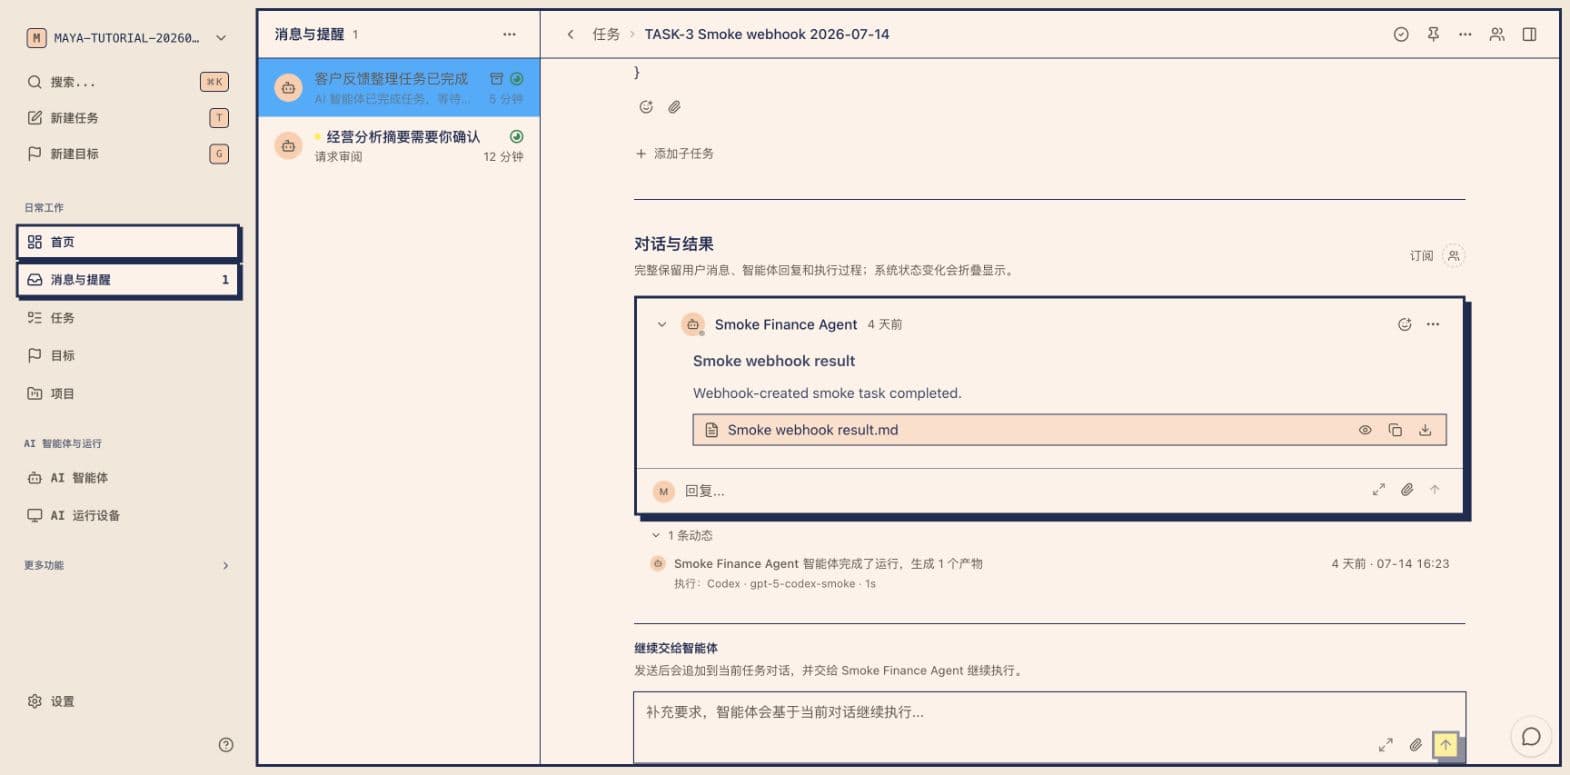This screenshot has width=1570, height=775.
Task: Click the help question mark icon
Action: (x=226, y=744)
